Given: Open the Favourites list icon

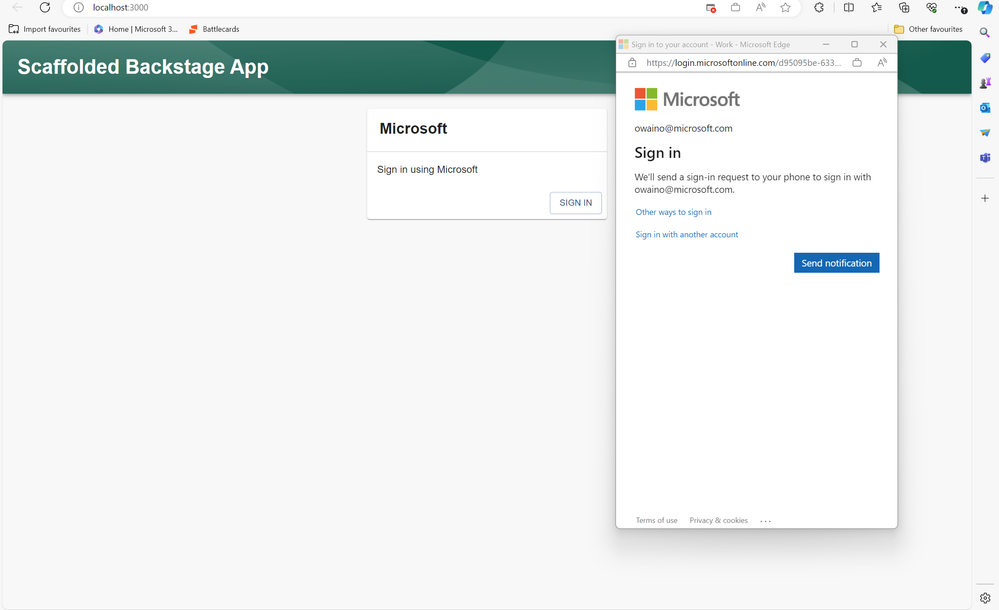Looking at the screenshot, I should tap(877, 8).
